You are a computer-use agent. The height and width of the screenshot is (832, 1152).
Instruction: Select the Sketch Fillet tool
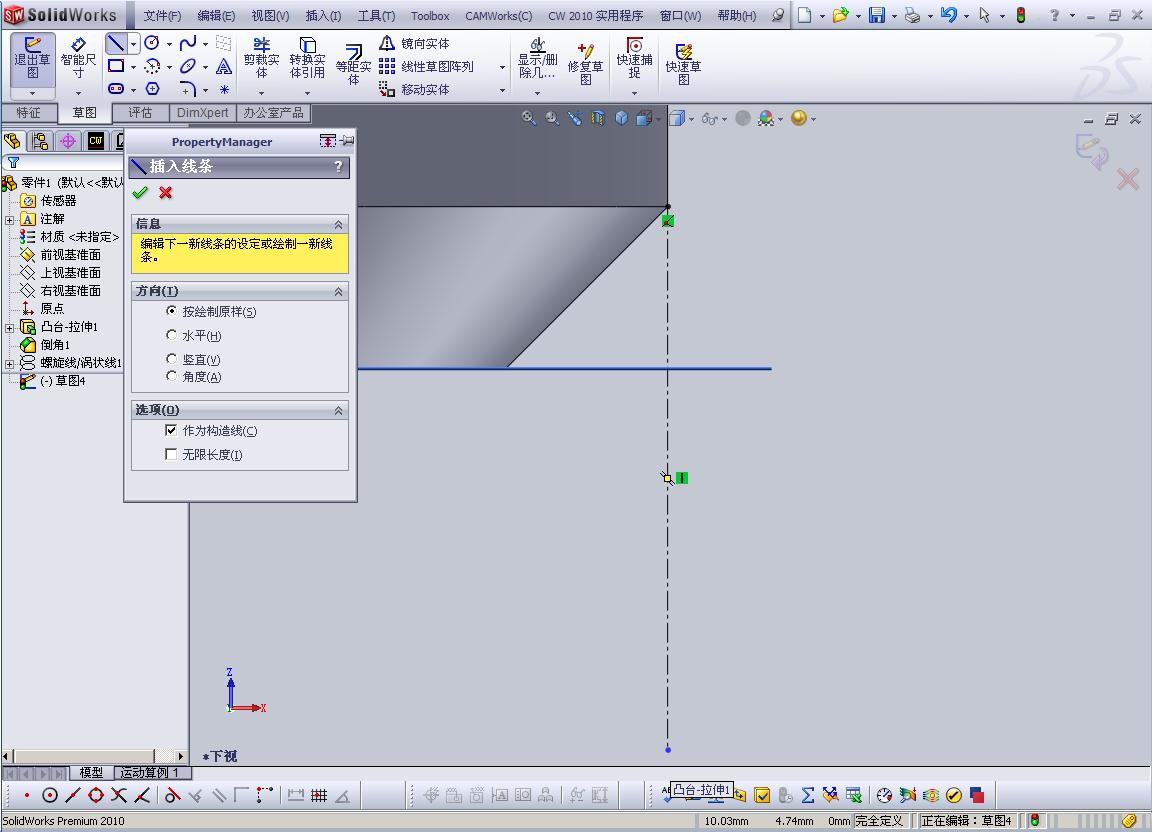pyautogui.click(x=188, y=89)
